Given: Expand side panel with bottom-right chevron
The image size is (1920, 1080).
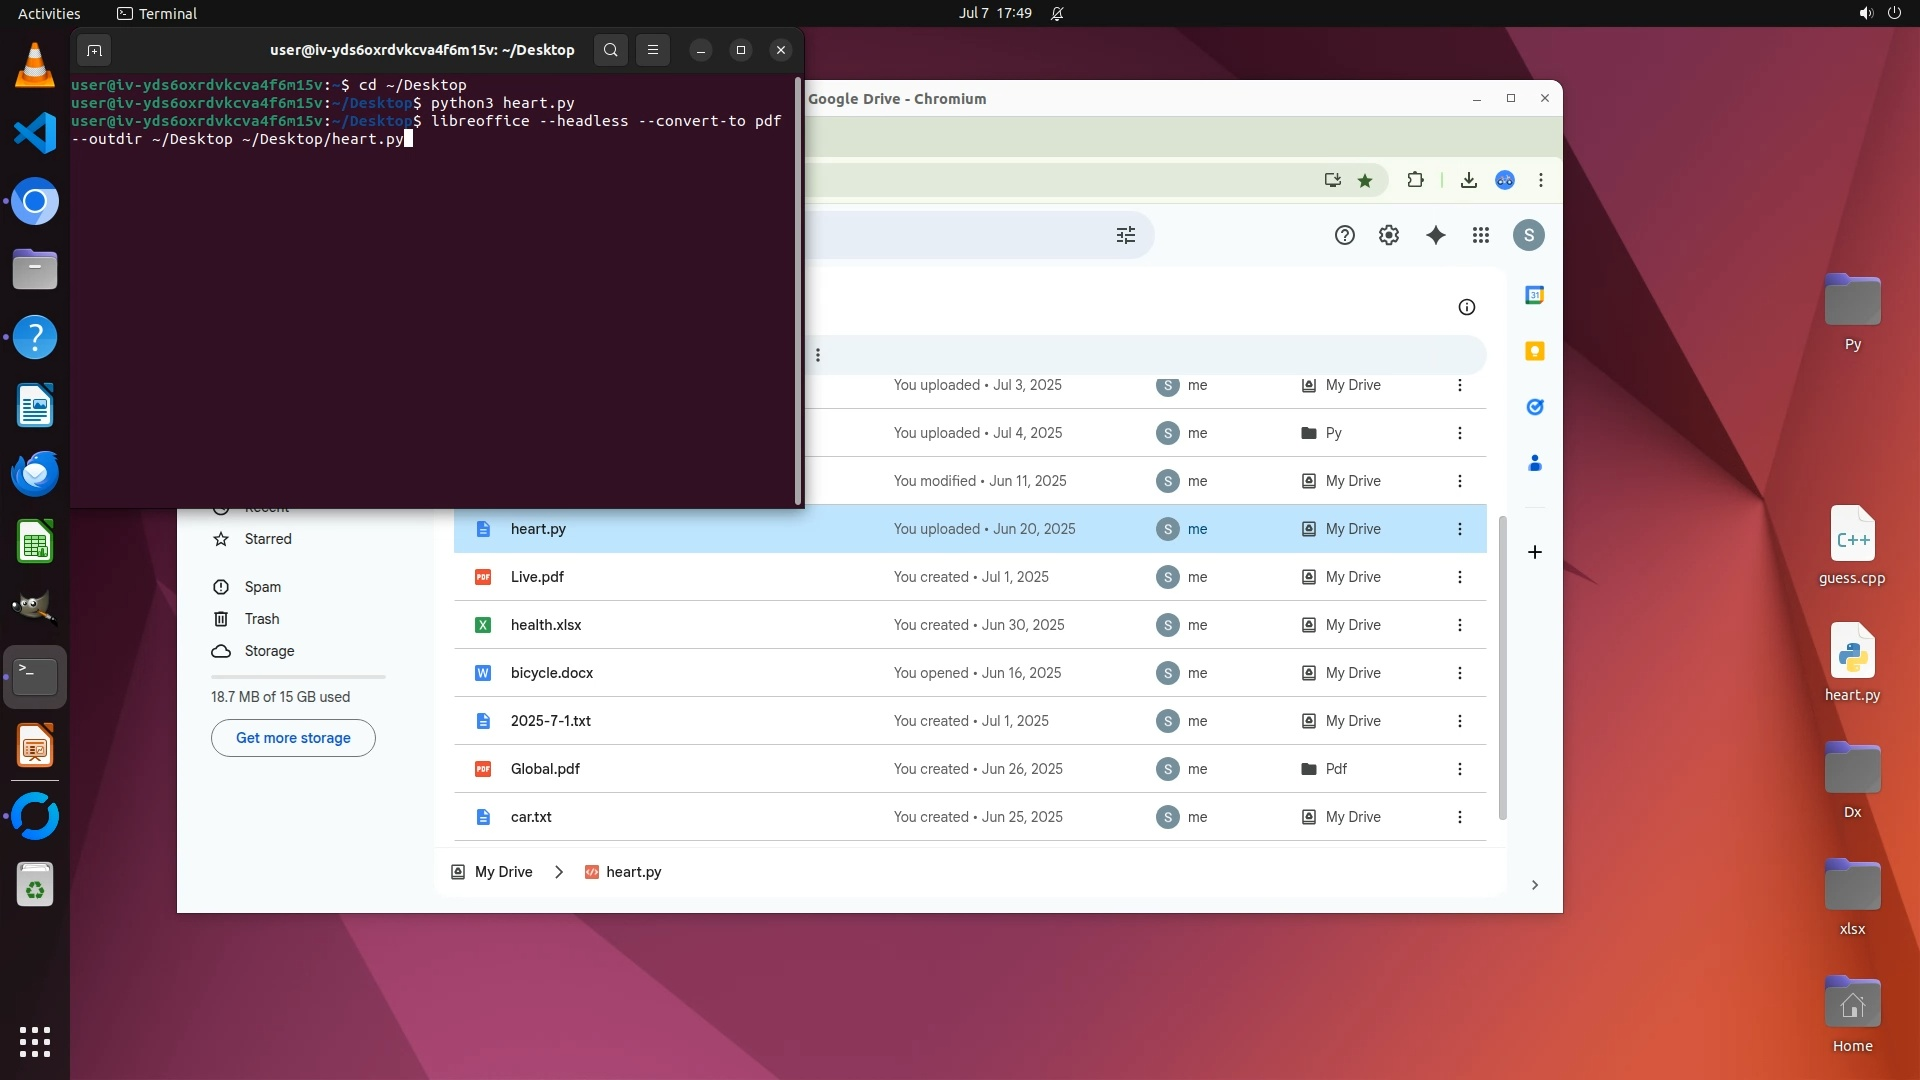Looking at the screenshot, I should tap(1534, 885).
